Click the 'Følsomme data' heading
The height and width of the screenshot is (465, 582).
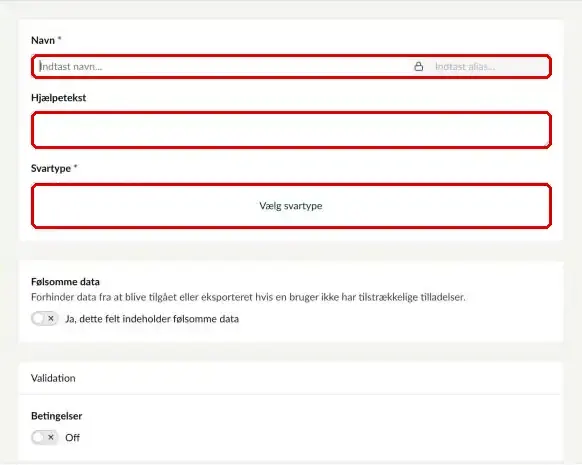[65, 282]
